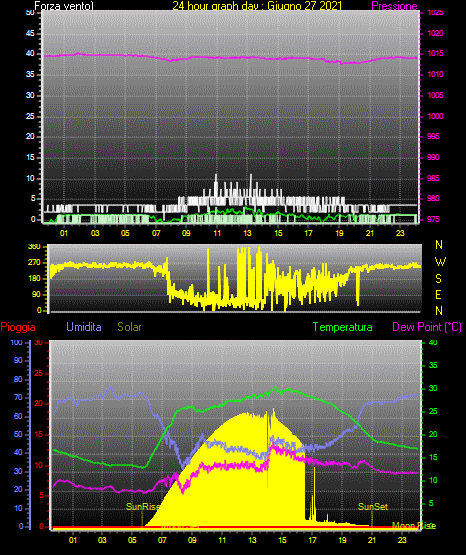Click the Forza vento axis title
Image resolution: width=466 pixels, height=555 pixels.
[x=64, y=6]
